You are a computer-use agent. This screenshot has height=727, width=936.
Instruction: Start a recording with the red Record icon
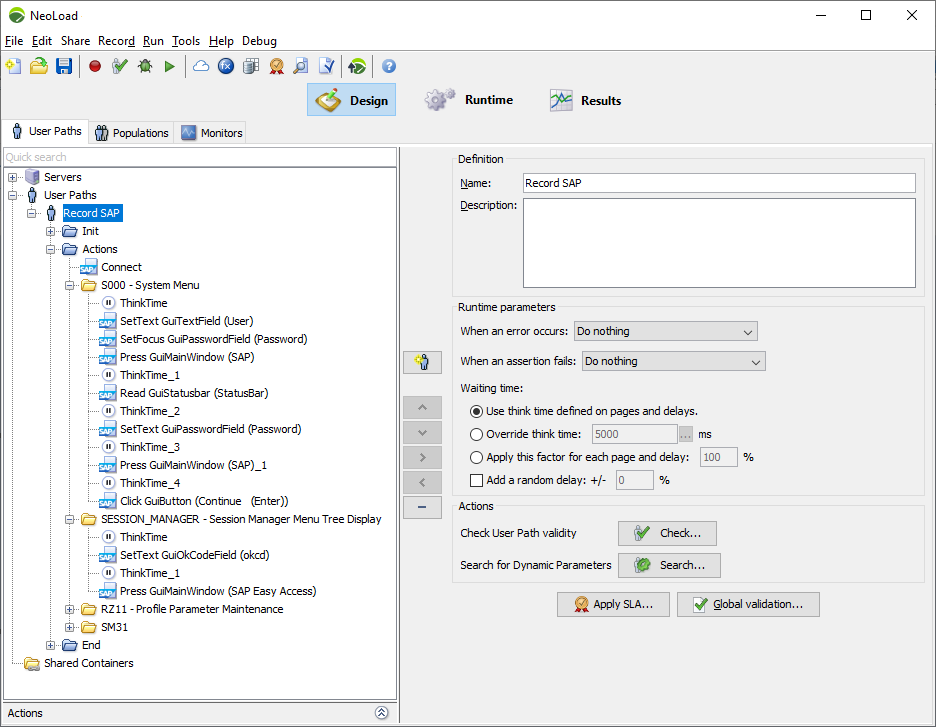click(x=95, y=66)
